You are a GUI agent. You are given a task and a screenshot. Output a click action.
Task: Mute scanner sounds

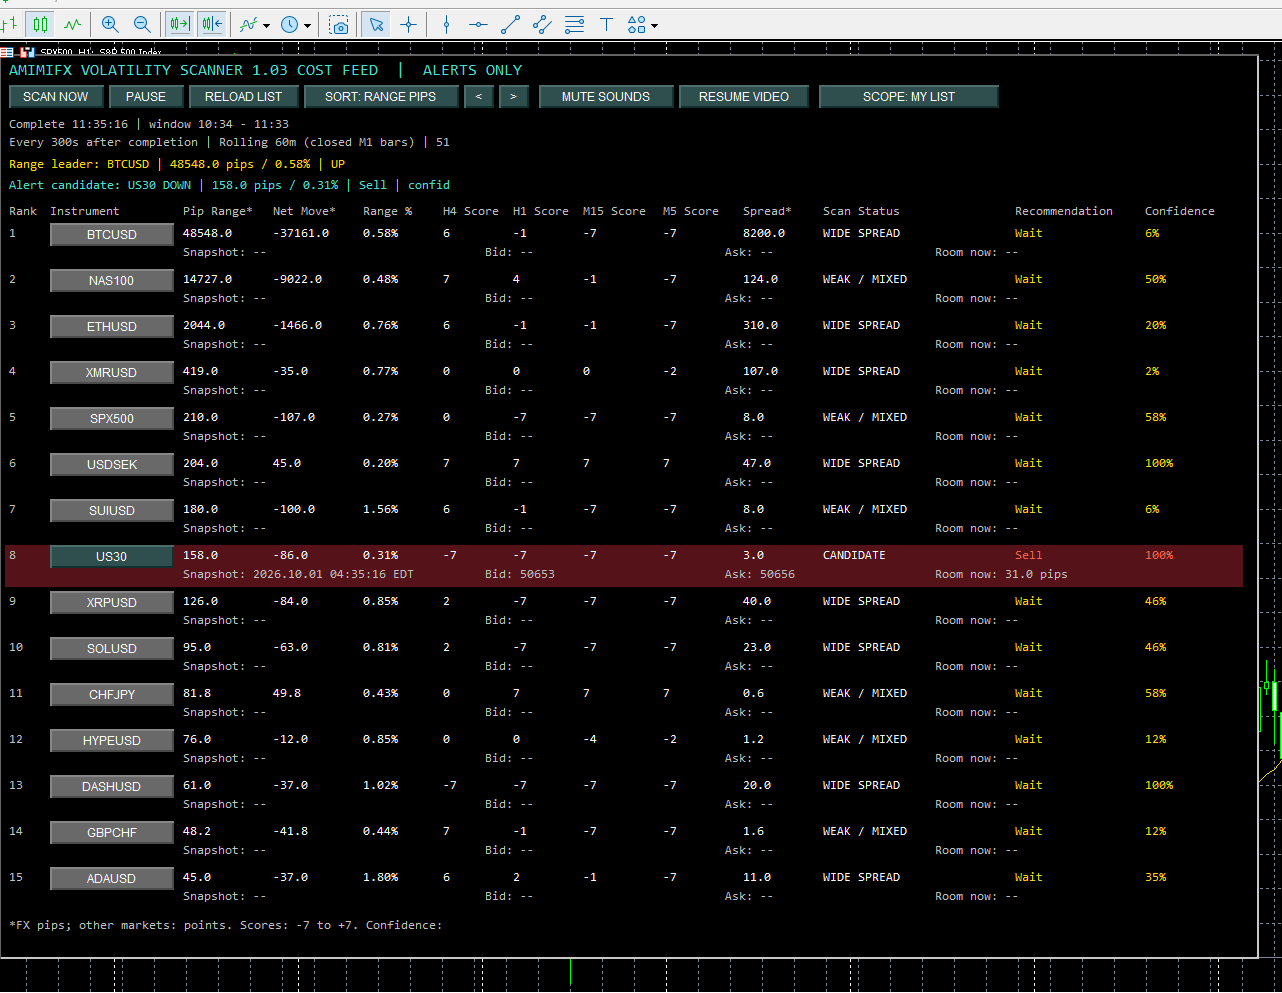coord(606,97)
